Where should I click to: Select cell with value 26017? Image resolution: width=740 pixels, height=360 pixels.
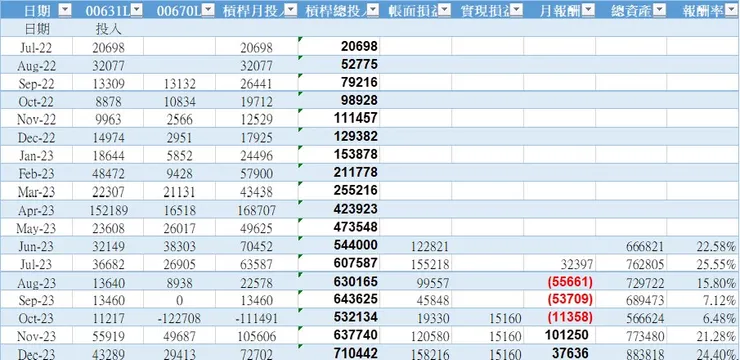click(x=179, y=228)
